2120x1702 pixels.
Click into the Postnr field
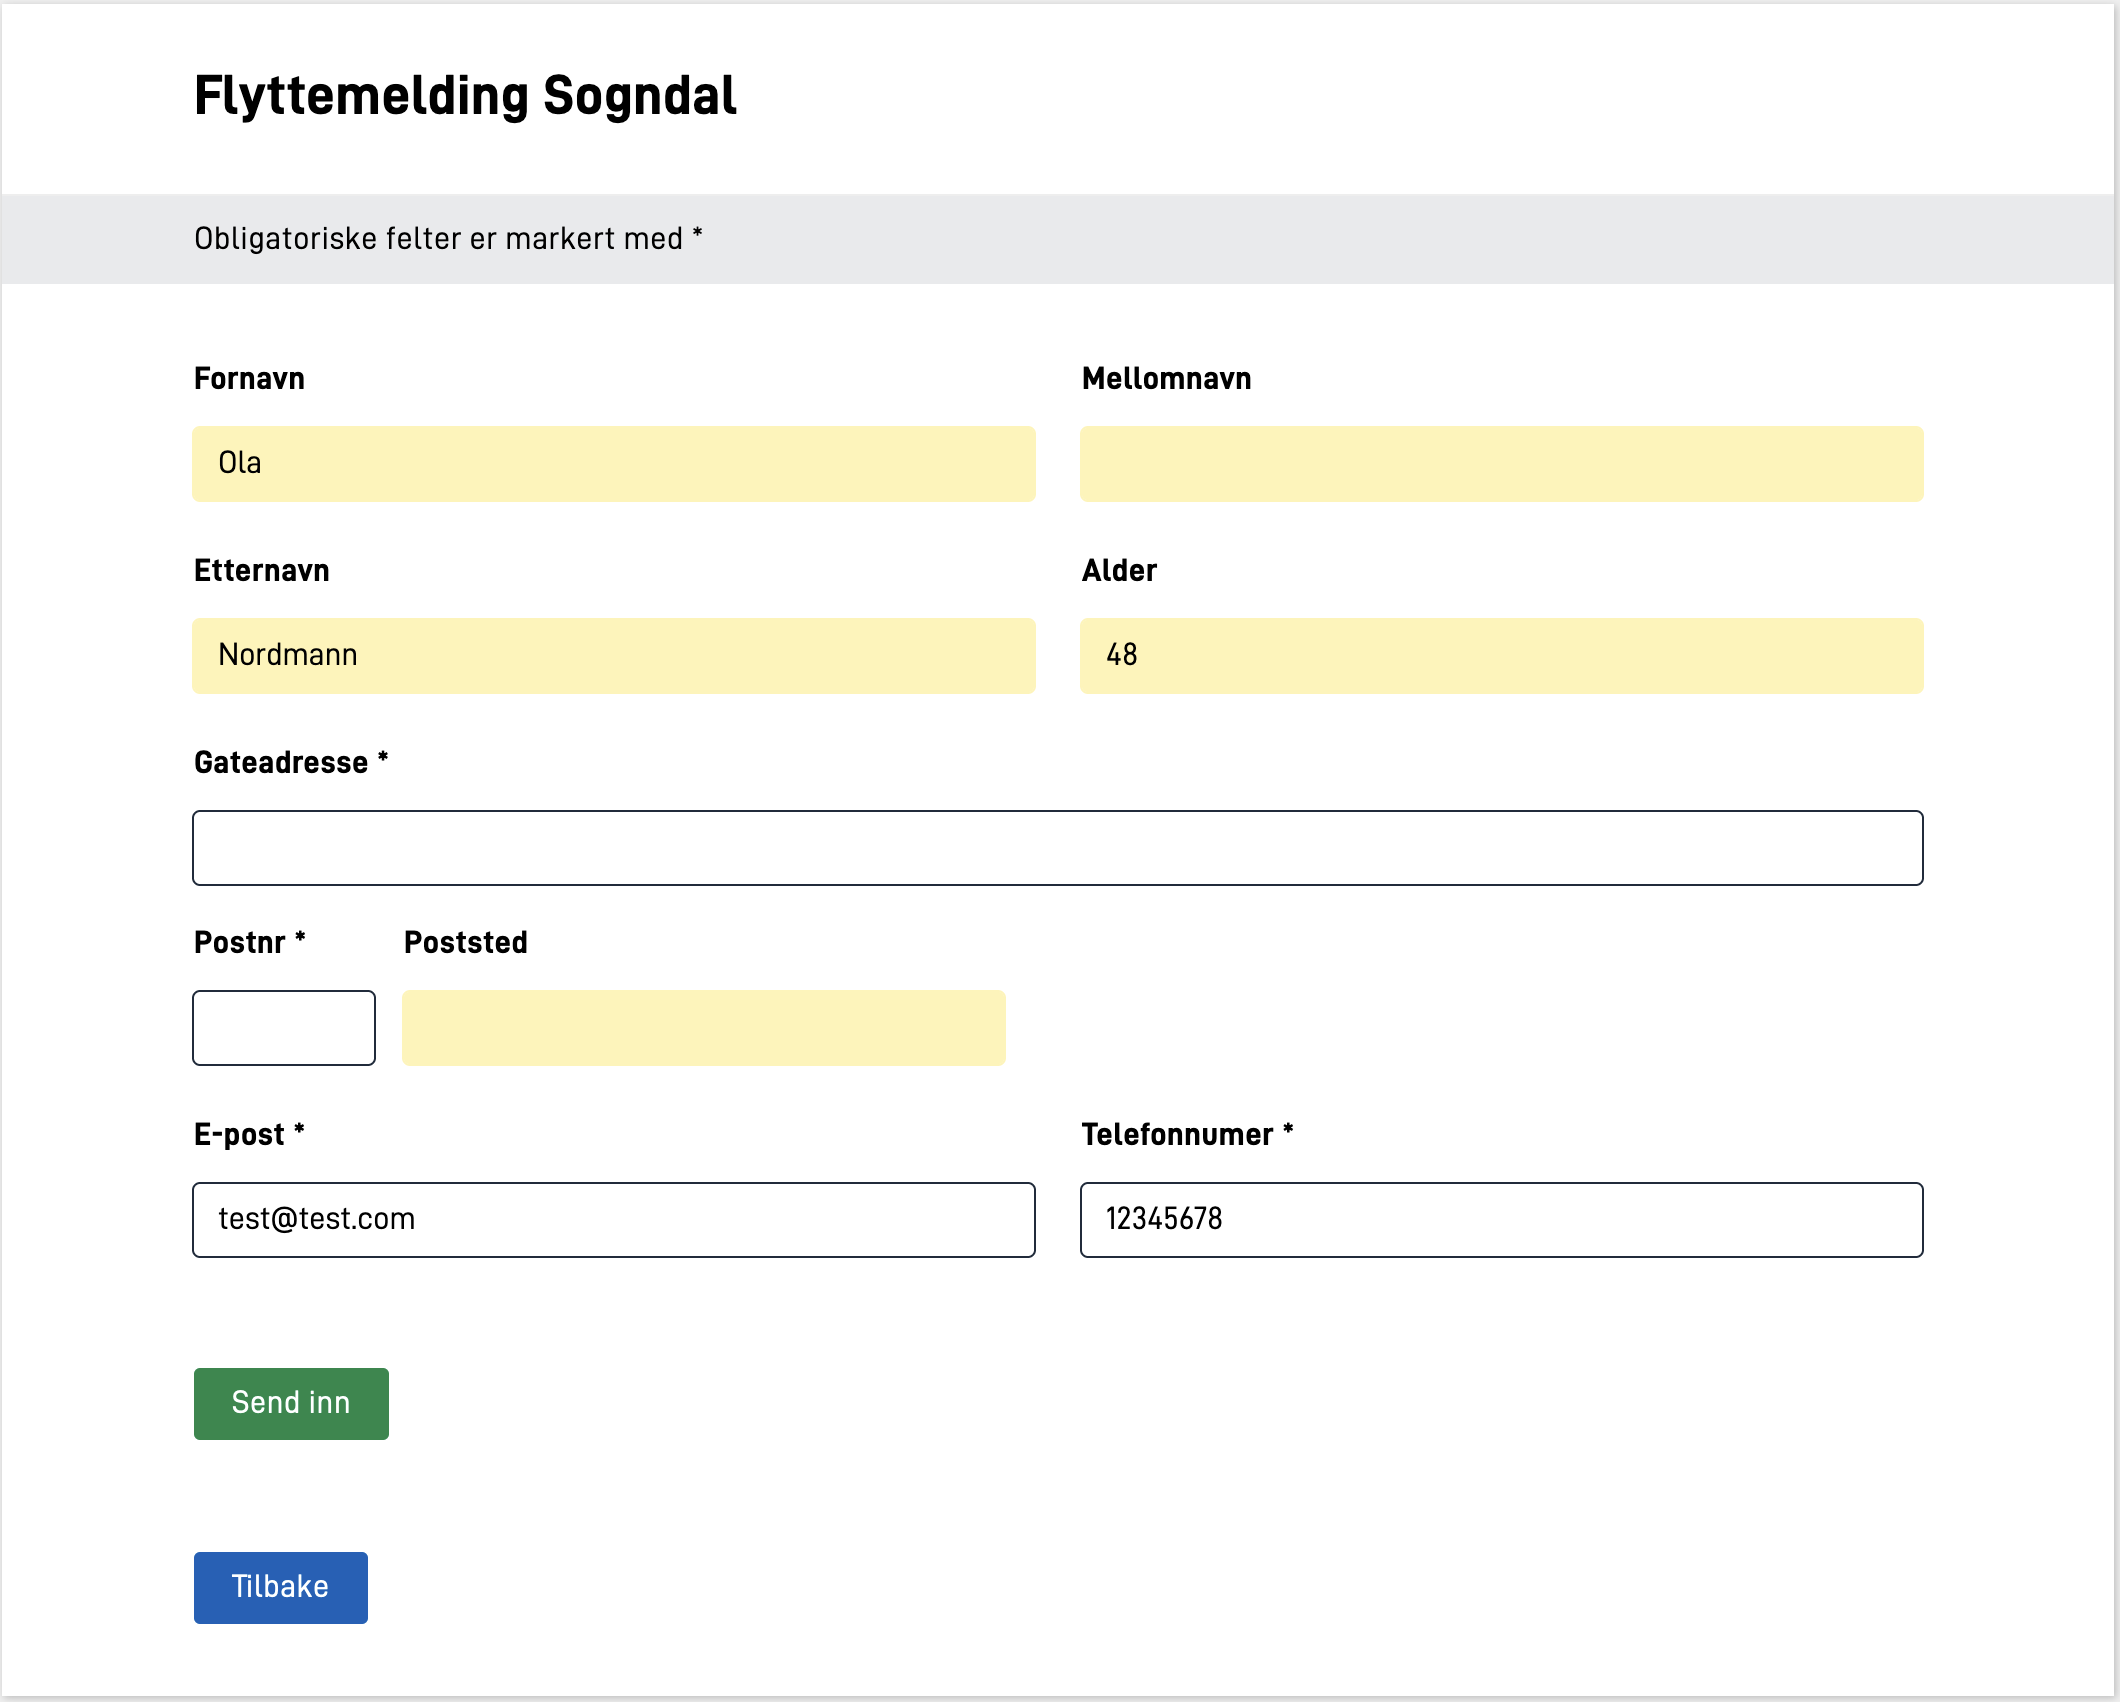(x=284, y=1028)
